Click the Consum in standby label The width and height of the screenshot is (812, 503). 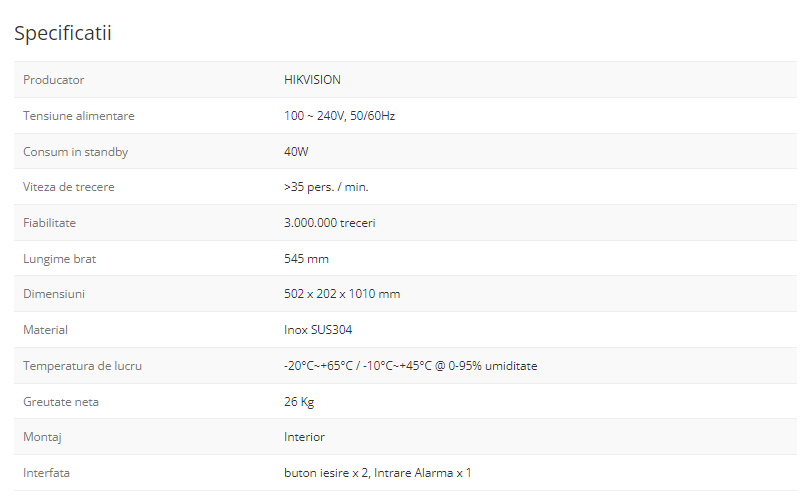(x=75, y=152)
